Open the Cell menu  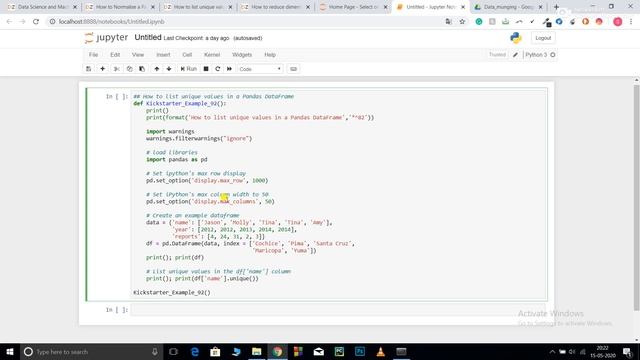tap(187, 55)
